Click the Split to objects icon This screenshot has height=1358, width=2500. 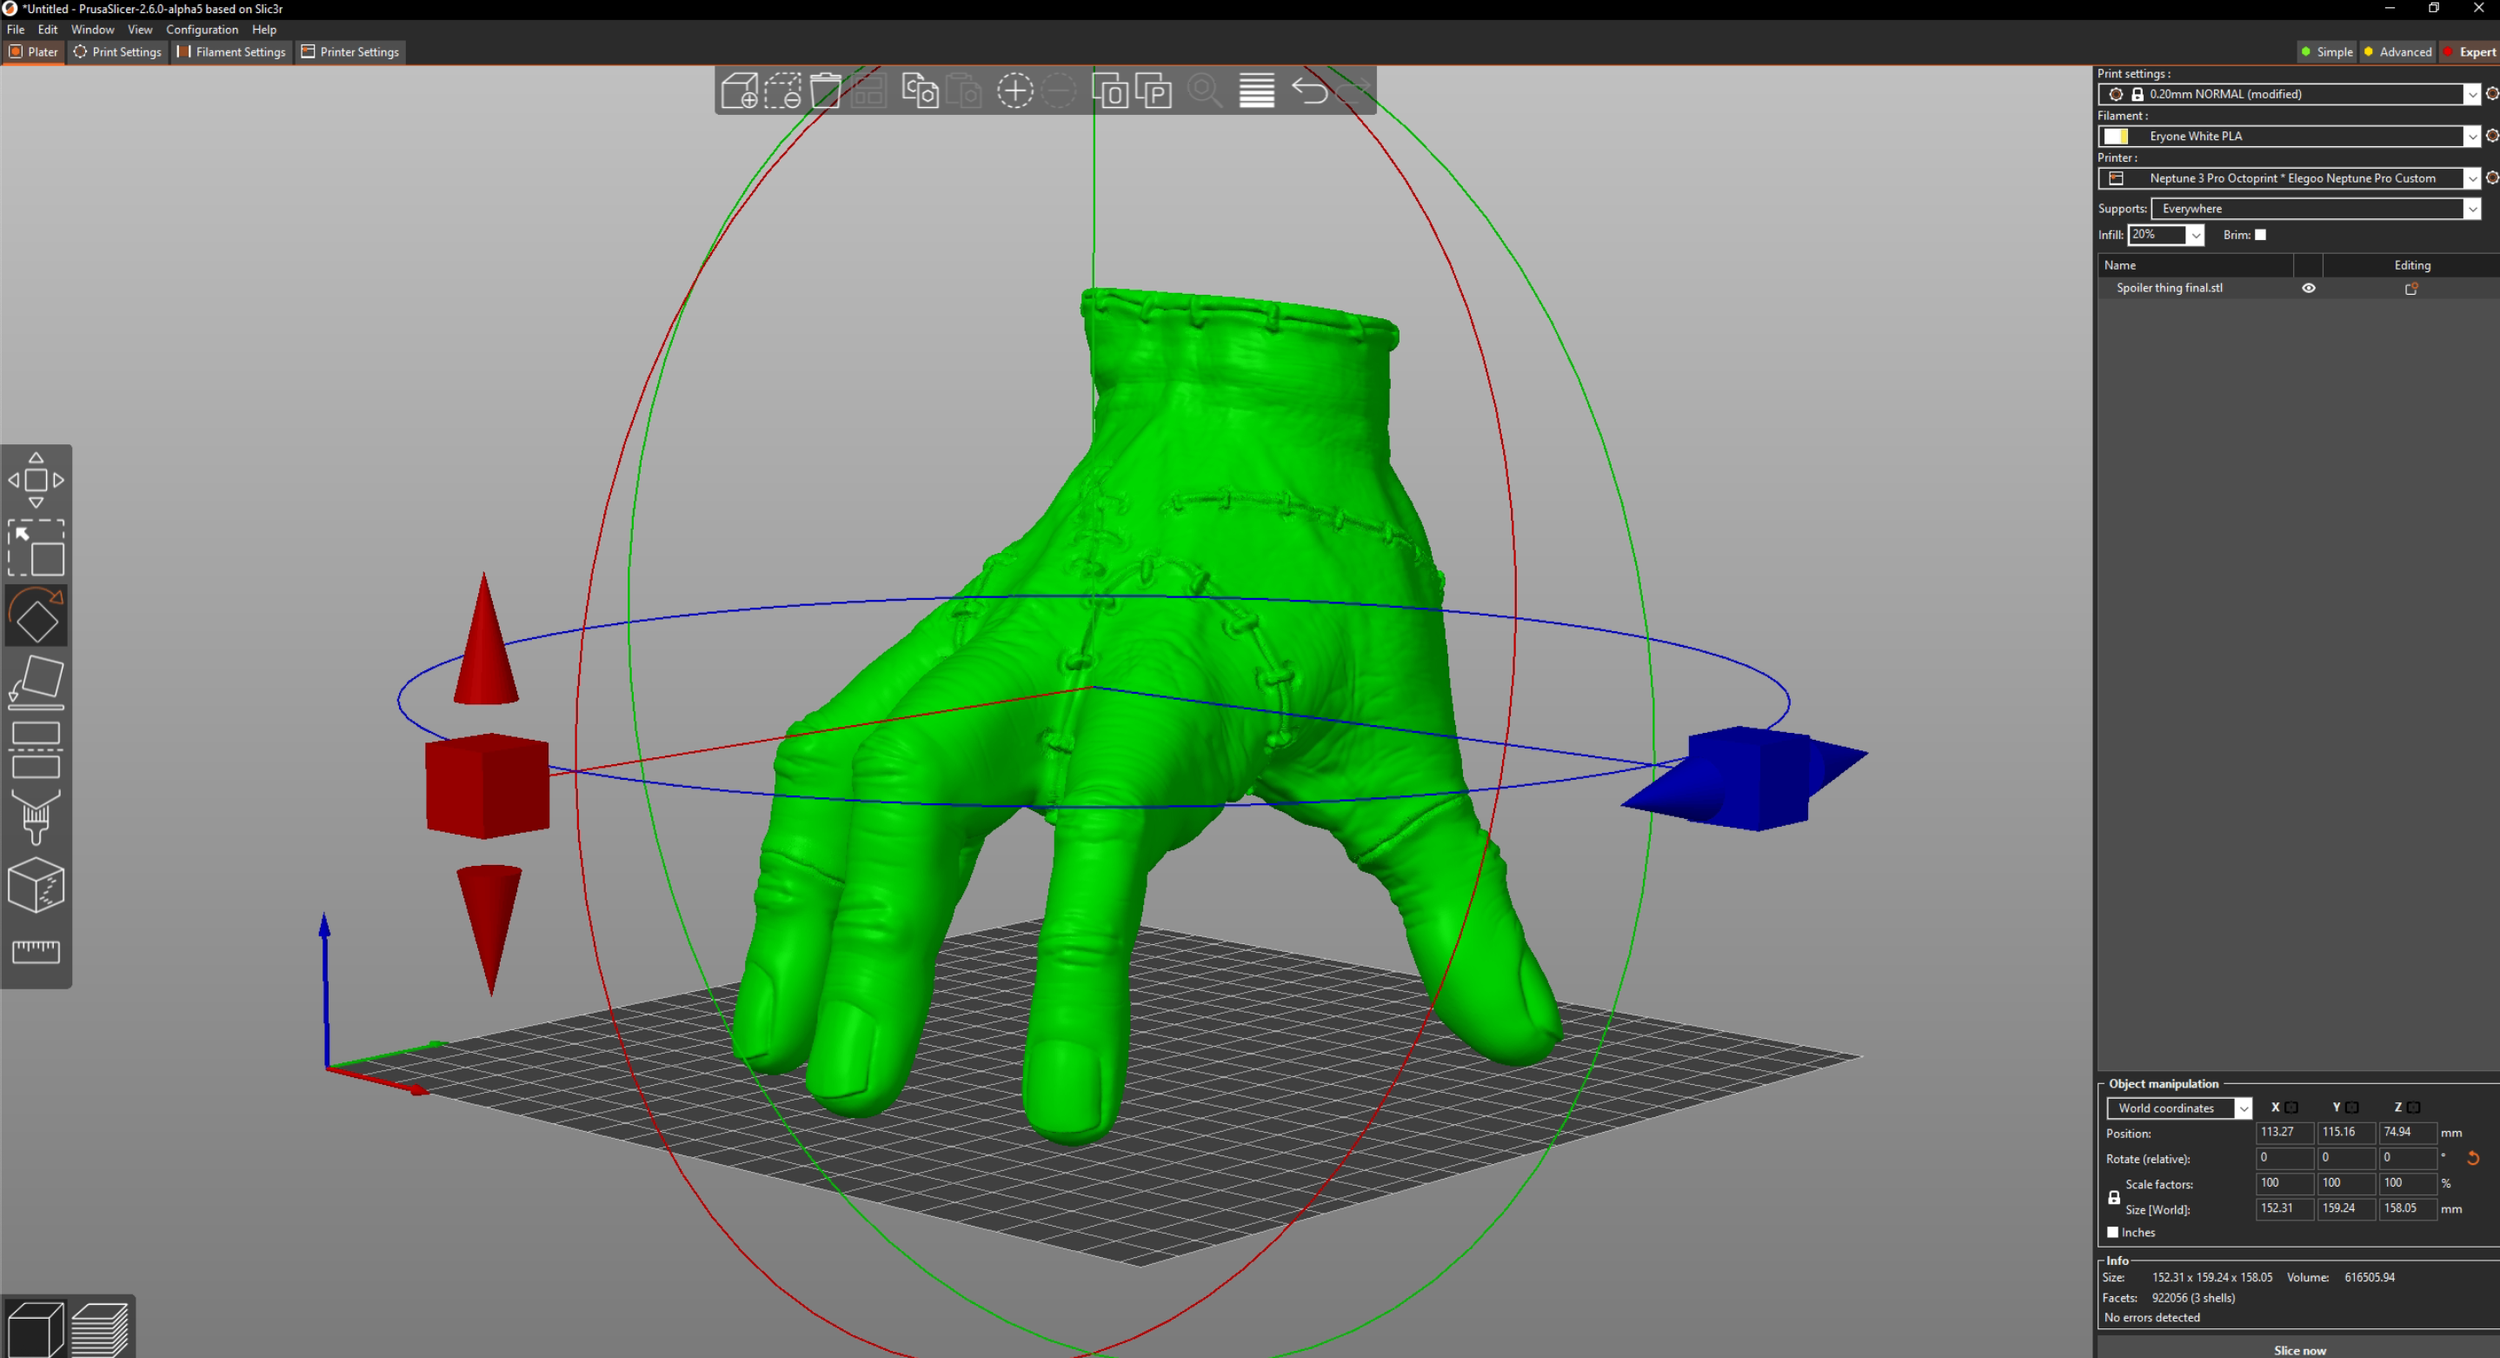click(1110, 91)
